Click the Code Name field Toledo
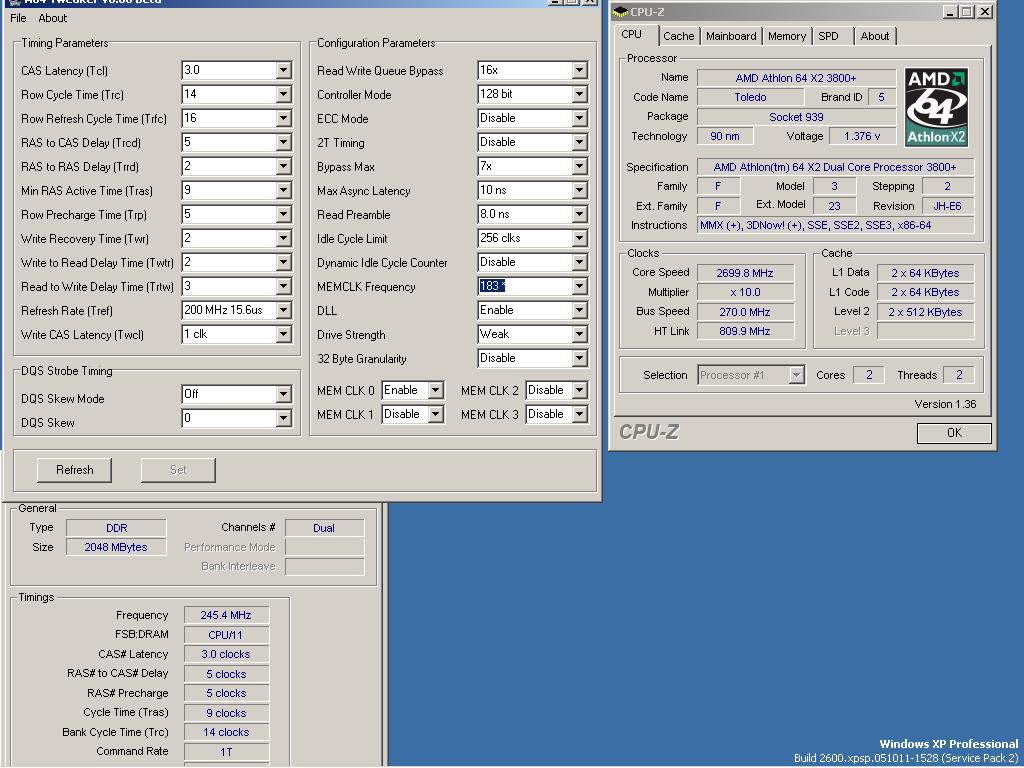The image size is (1024, 768). (x=750, y=97)
